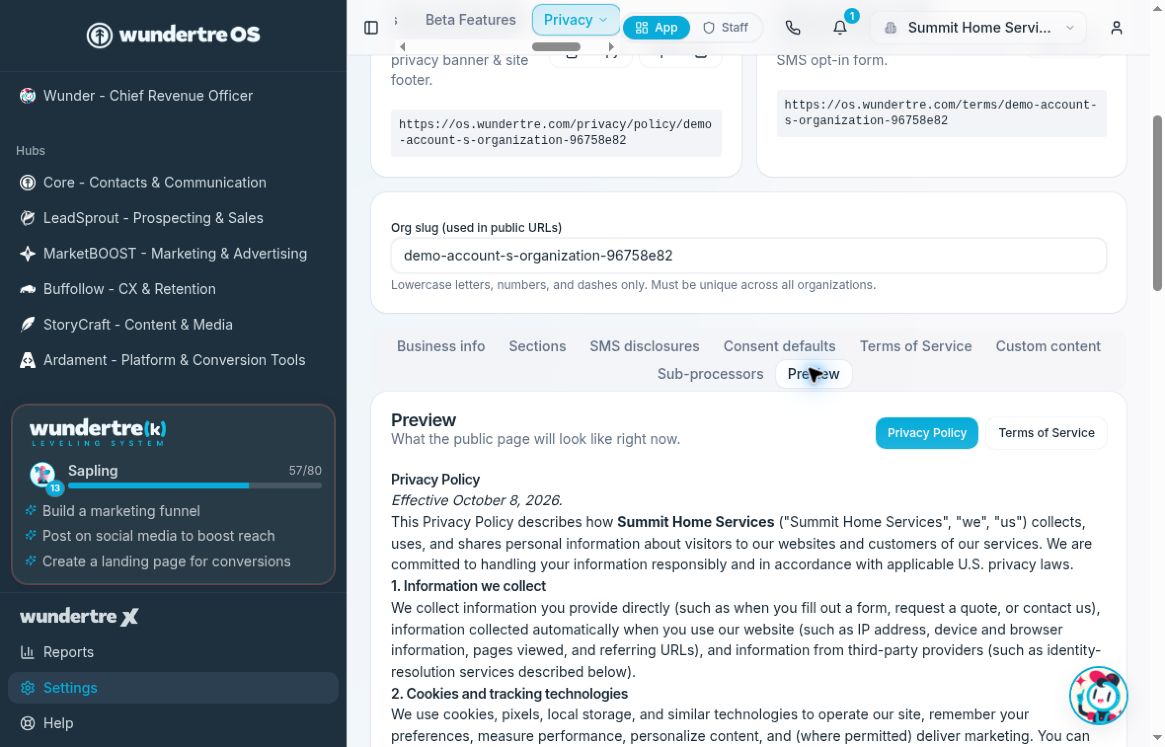Open the Custom content tab
Screen dimensions: 1165x747
pyautogui.click(x=1048, y=346)
